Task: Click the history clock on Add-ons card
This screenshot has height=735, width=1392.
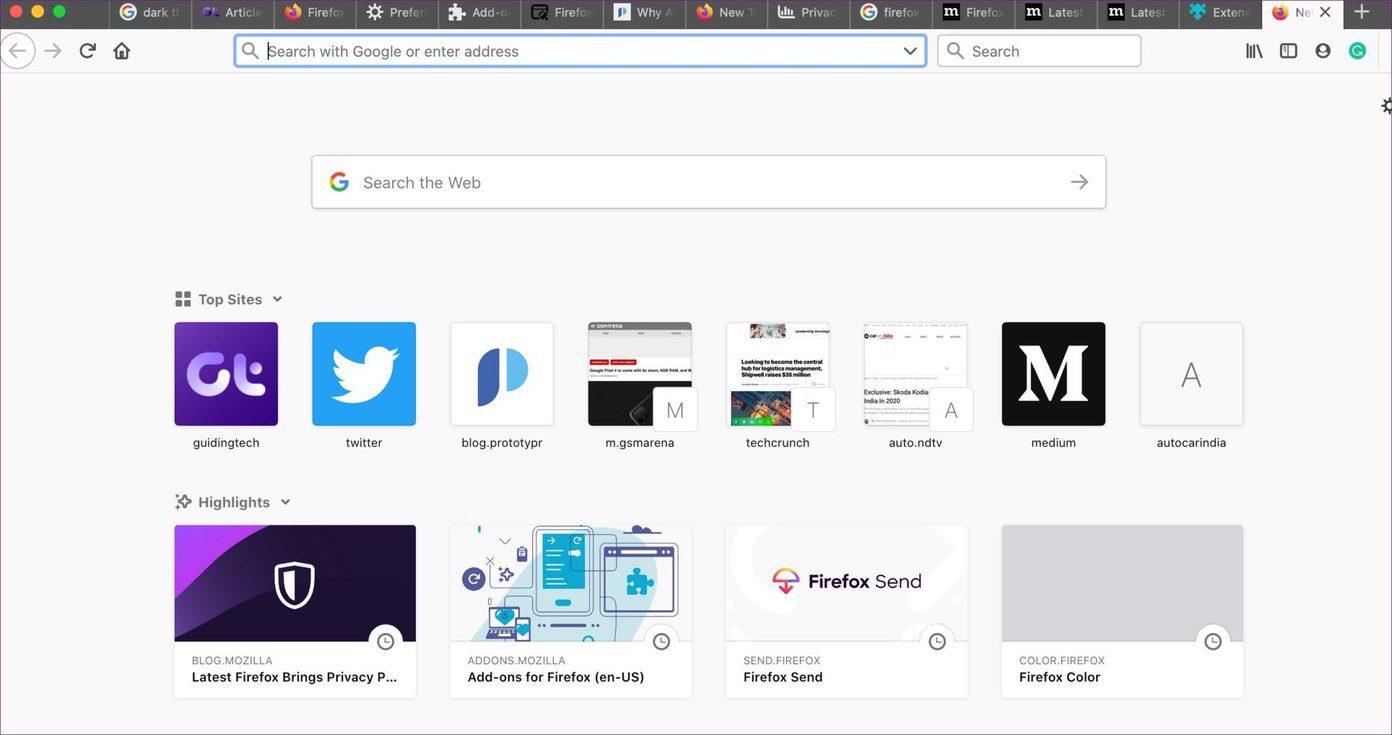Action: 661,642
